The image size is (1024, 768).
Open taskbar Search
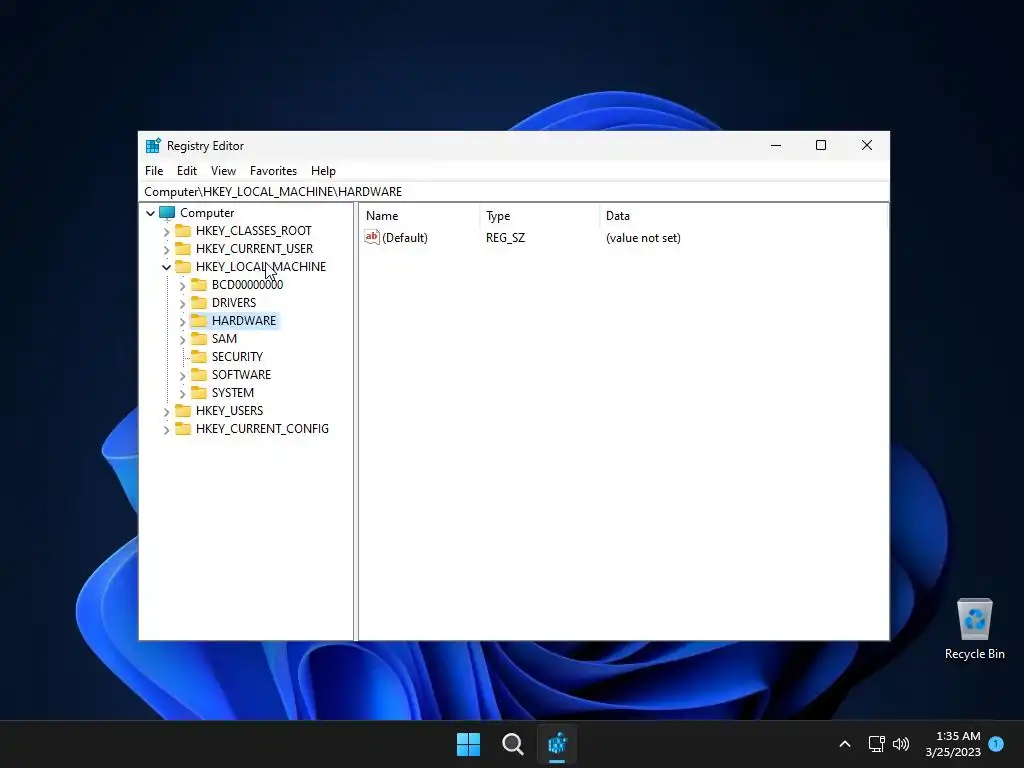click(x=513, y=744)
